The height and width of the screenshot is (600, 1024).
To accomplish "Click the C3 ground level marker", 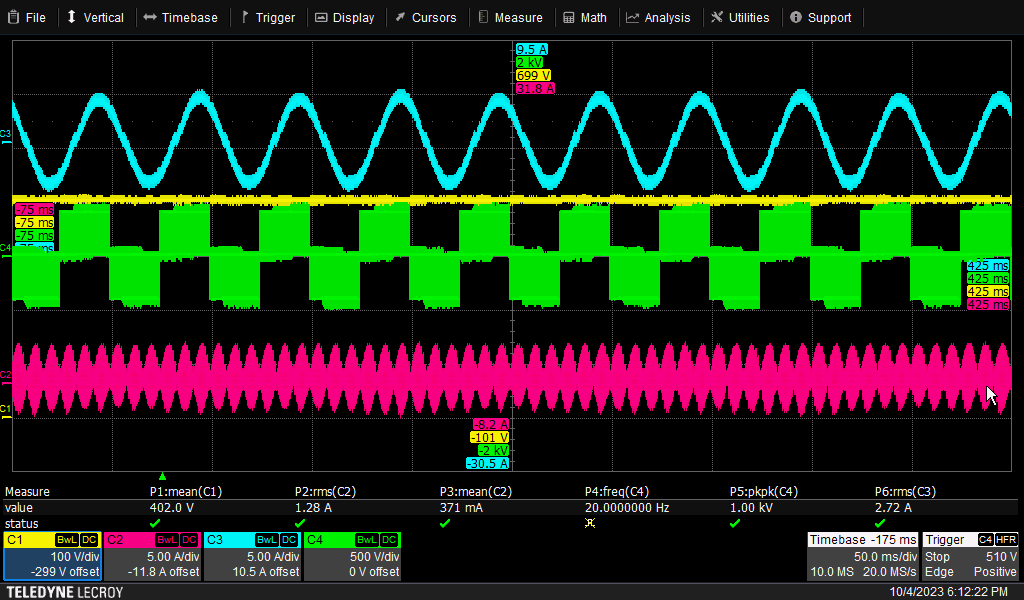I will pos(5,136).
